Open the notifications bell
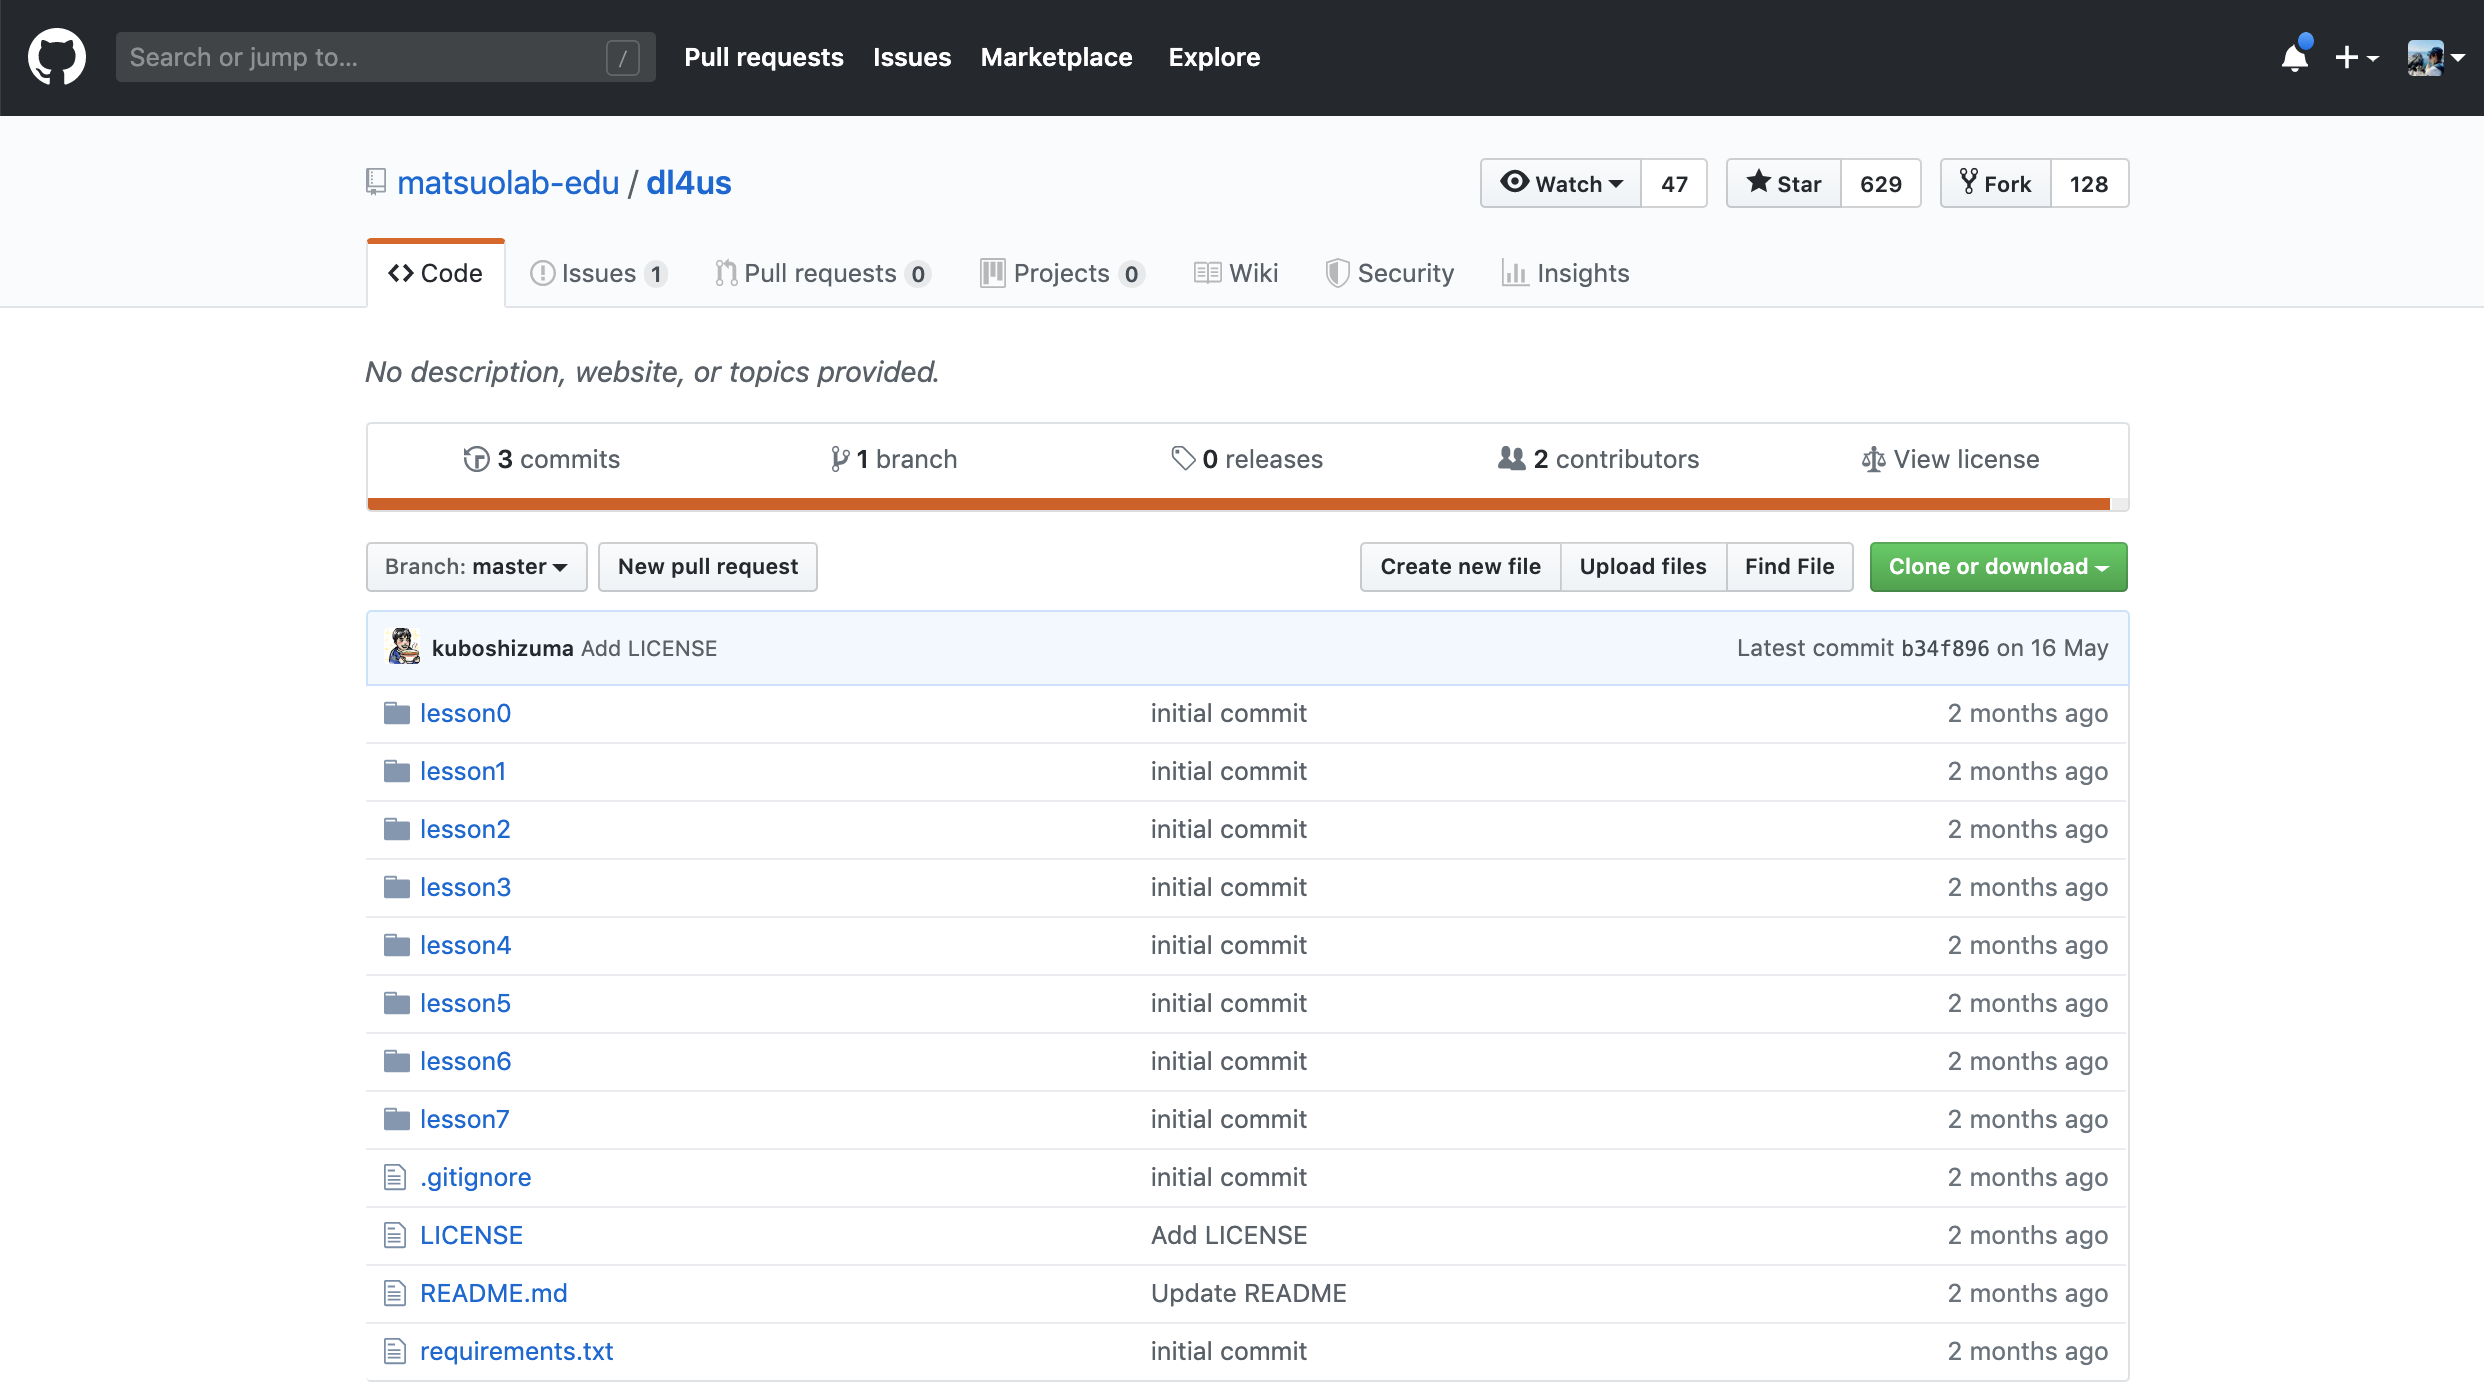This screenshot has width=2484, height=1400. 2295,58
